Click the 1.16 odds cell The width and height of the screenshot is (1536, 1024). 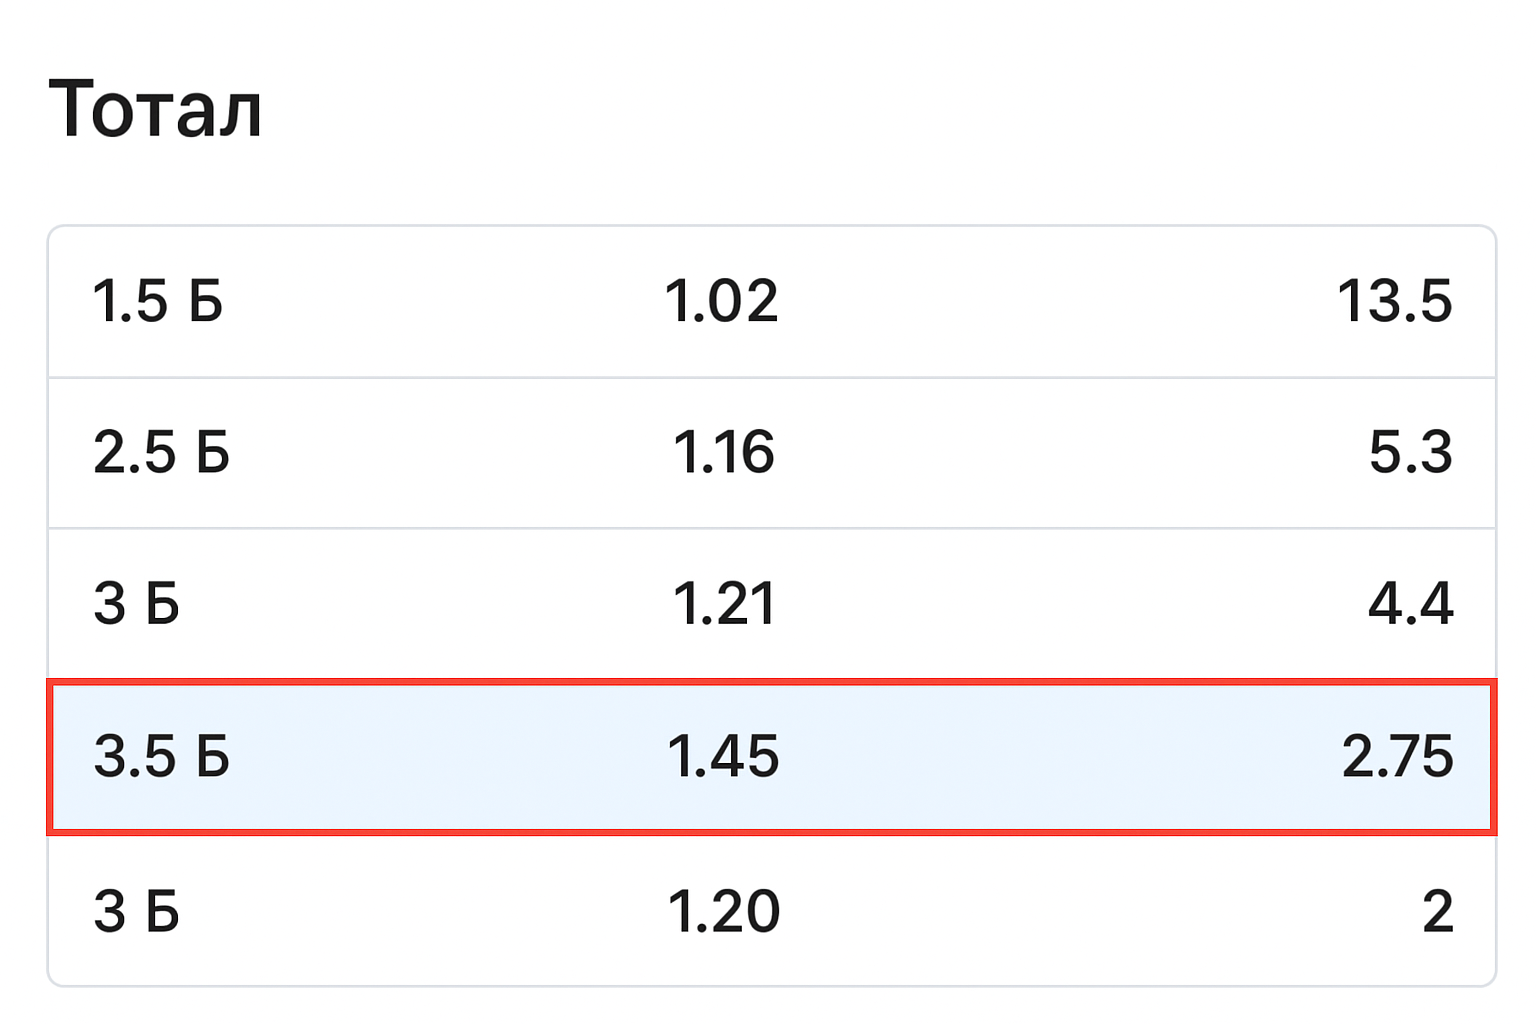[723, 452]
